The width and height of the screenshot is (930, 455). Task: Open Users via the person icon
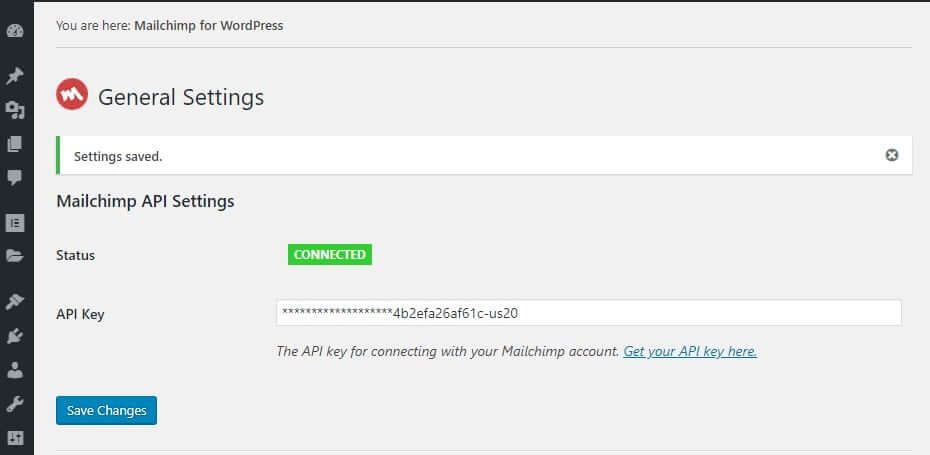15,371
